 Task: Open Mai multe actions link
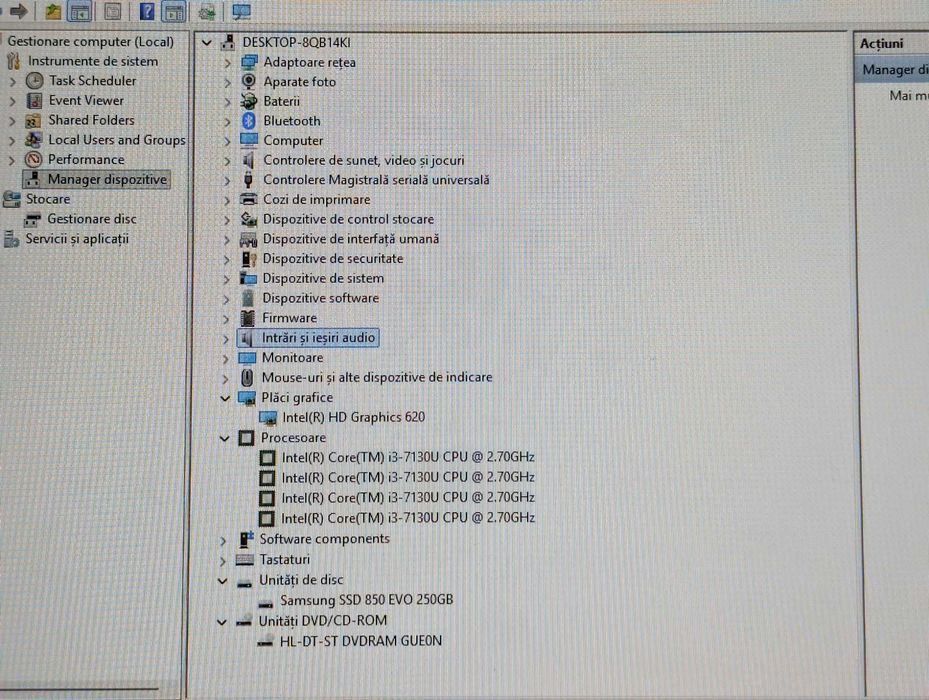tap(908, 95)
